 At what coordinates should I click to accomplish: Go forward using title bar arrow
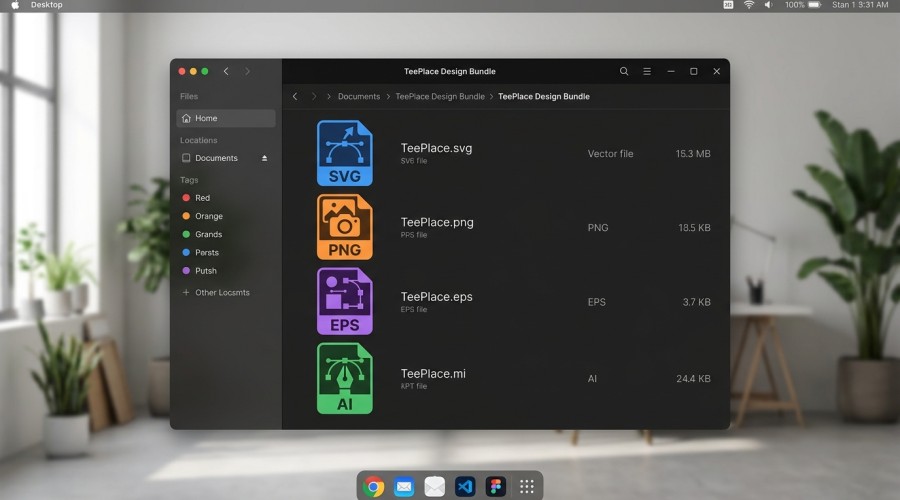click(247, 71)
